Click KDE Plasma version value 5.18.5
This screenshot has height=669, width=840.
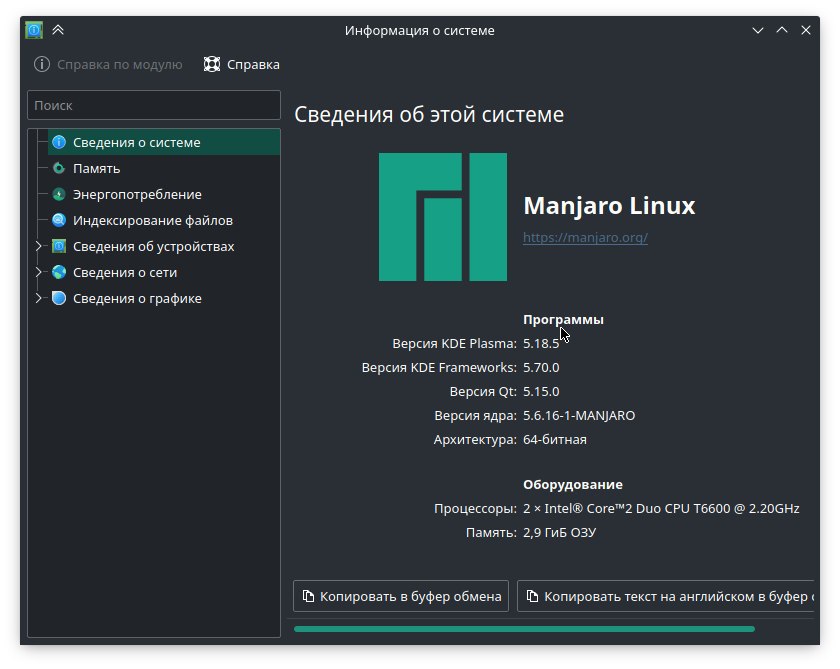[x=541, y=343]
